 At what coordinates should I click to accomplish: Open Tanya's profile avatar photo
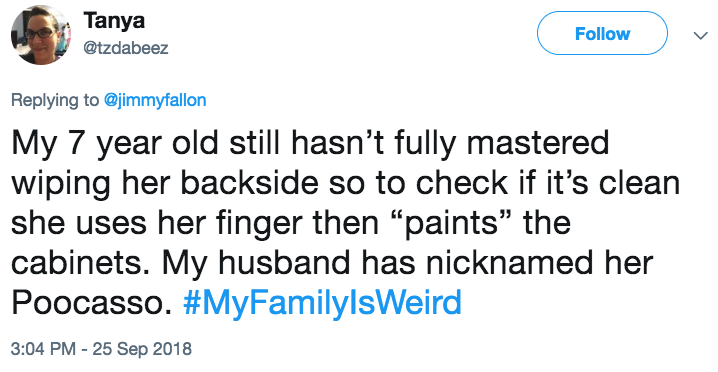coord(41,35)
